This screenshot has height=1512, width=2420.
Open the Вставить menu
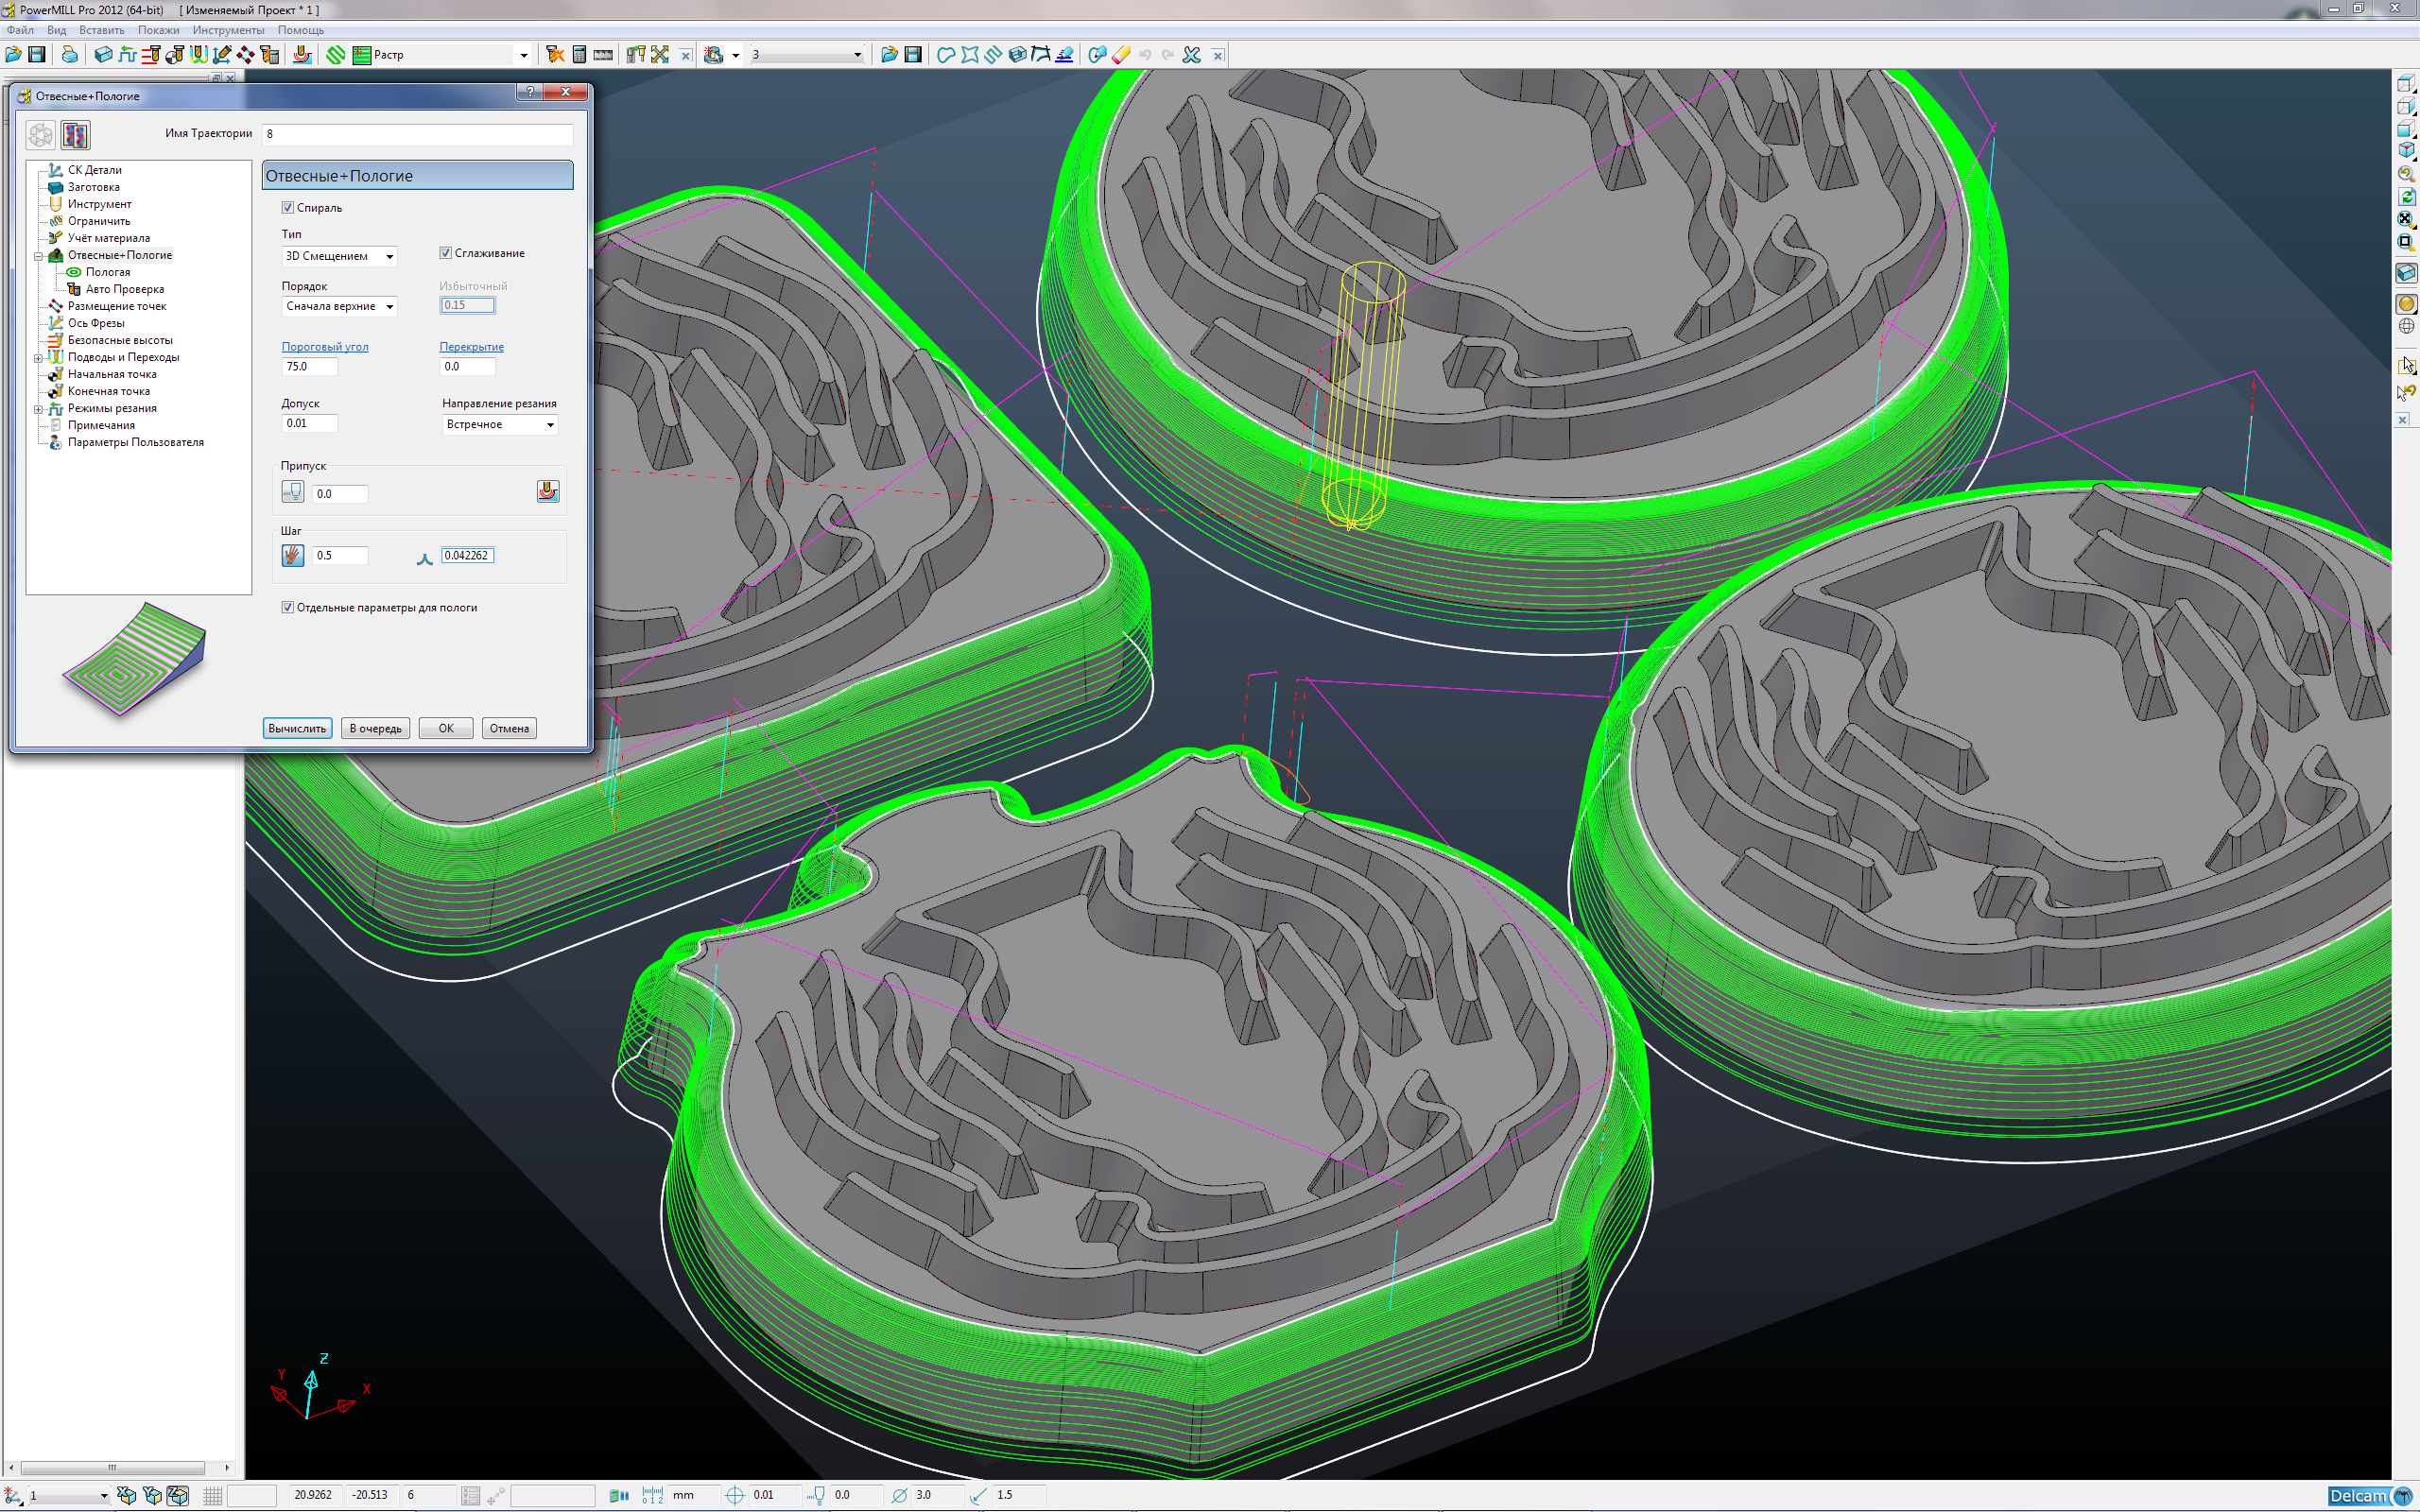pyautogui.click(x=101, y=30)
